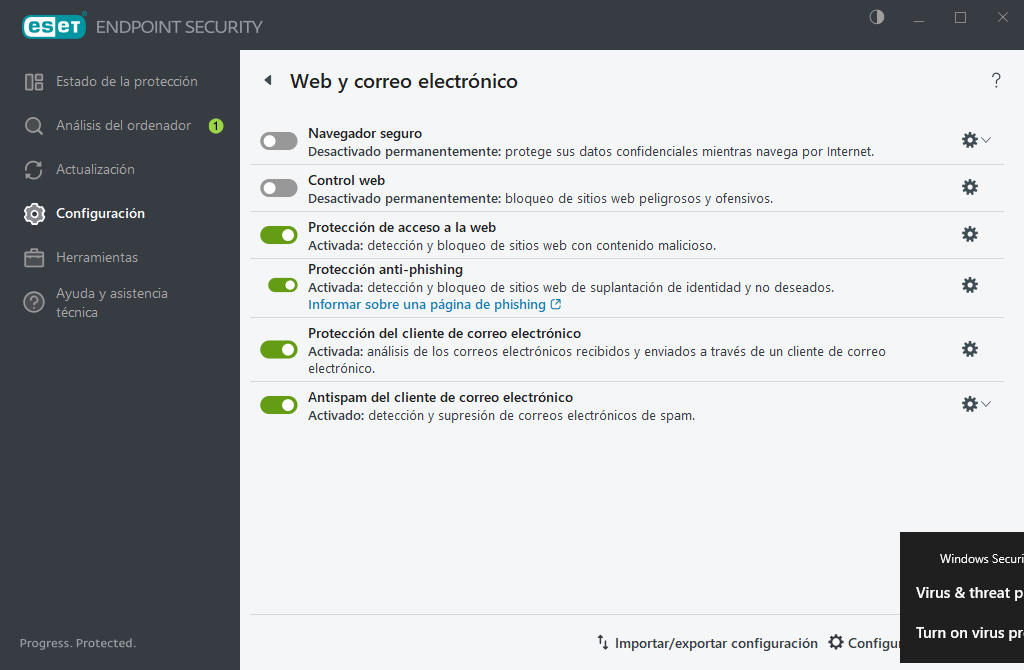Open Ayuda y asistencia técnica section
Image resolution: width=1024 pixels, height=670 pixels.
click(x=112, y=302)
